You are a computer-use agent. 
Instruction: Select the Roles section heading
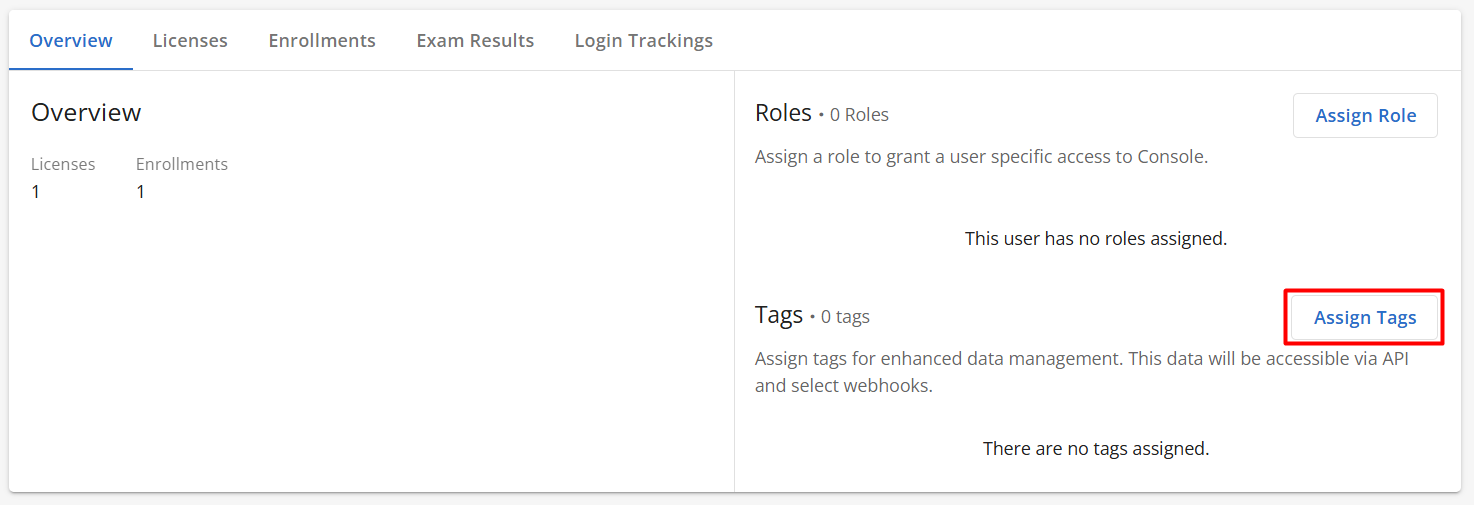[x=783, y=113]
